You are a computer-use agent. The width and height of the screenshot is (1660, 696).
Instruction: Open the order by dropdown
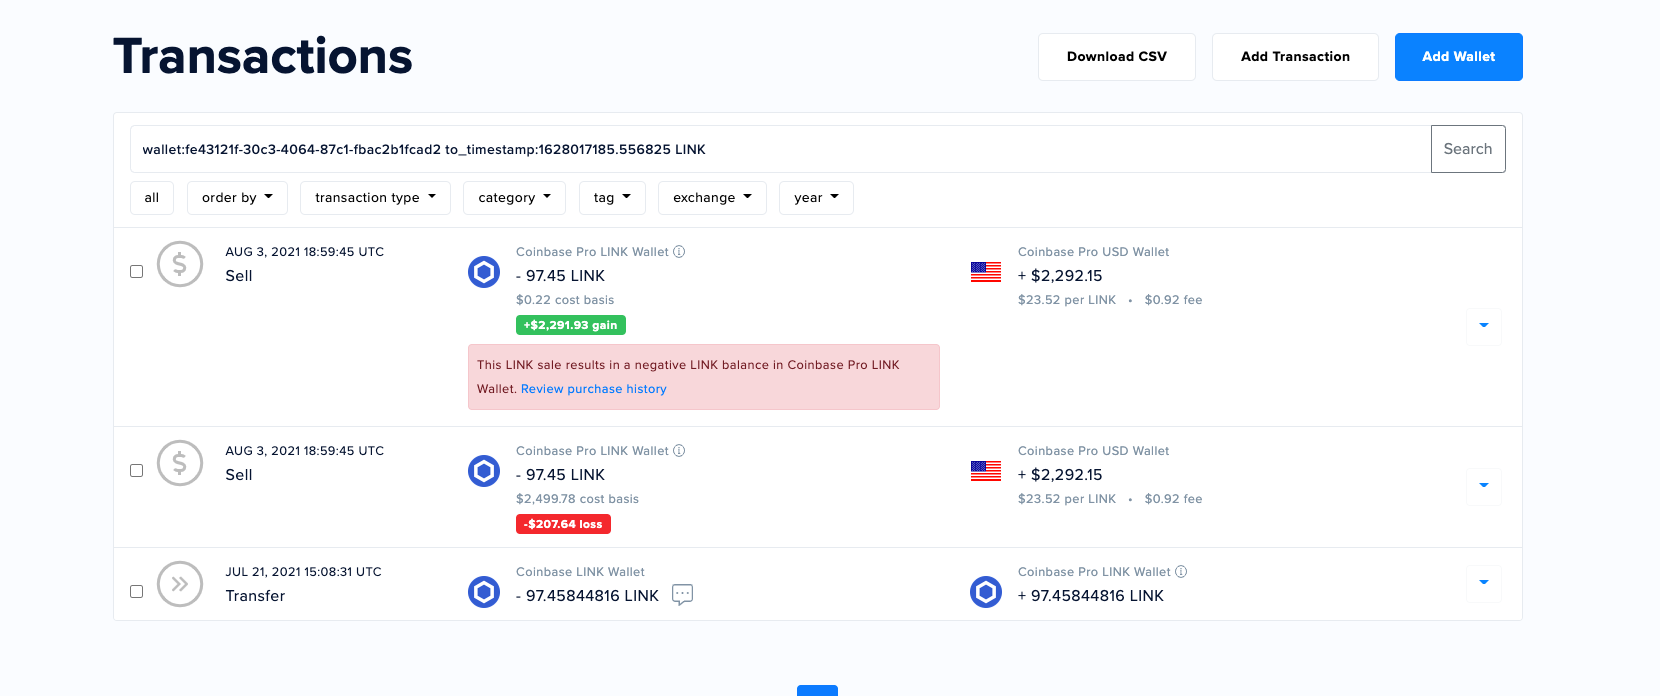(x=237, y=198)
